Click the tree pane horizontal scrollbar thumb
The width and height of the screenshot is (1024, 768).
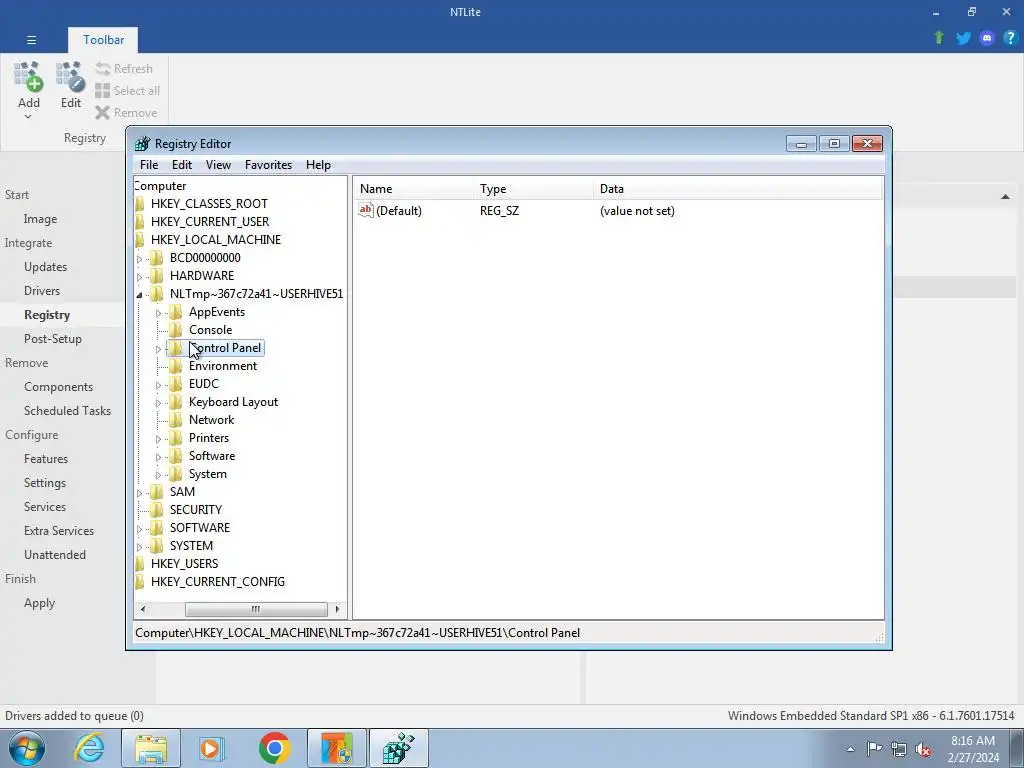click(256, 609)
